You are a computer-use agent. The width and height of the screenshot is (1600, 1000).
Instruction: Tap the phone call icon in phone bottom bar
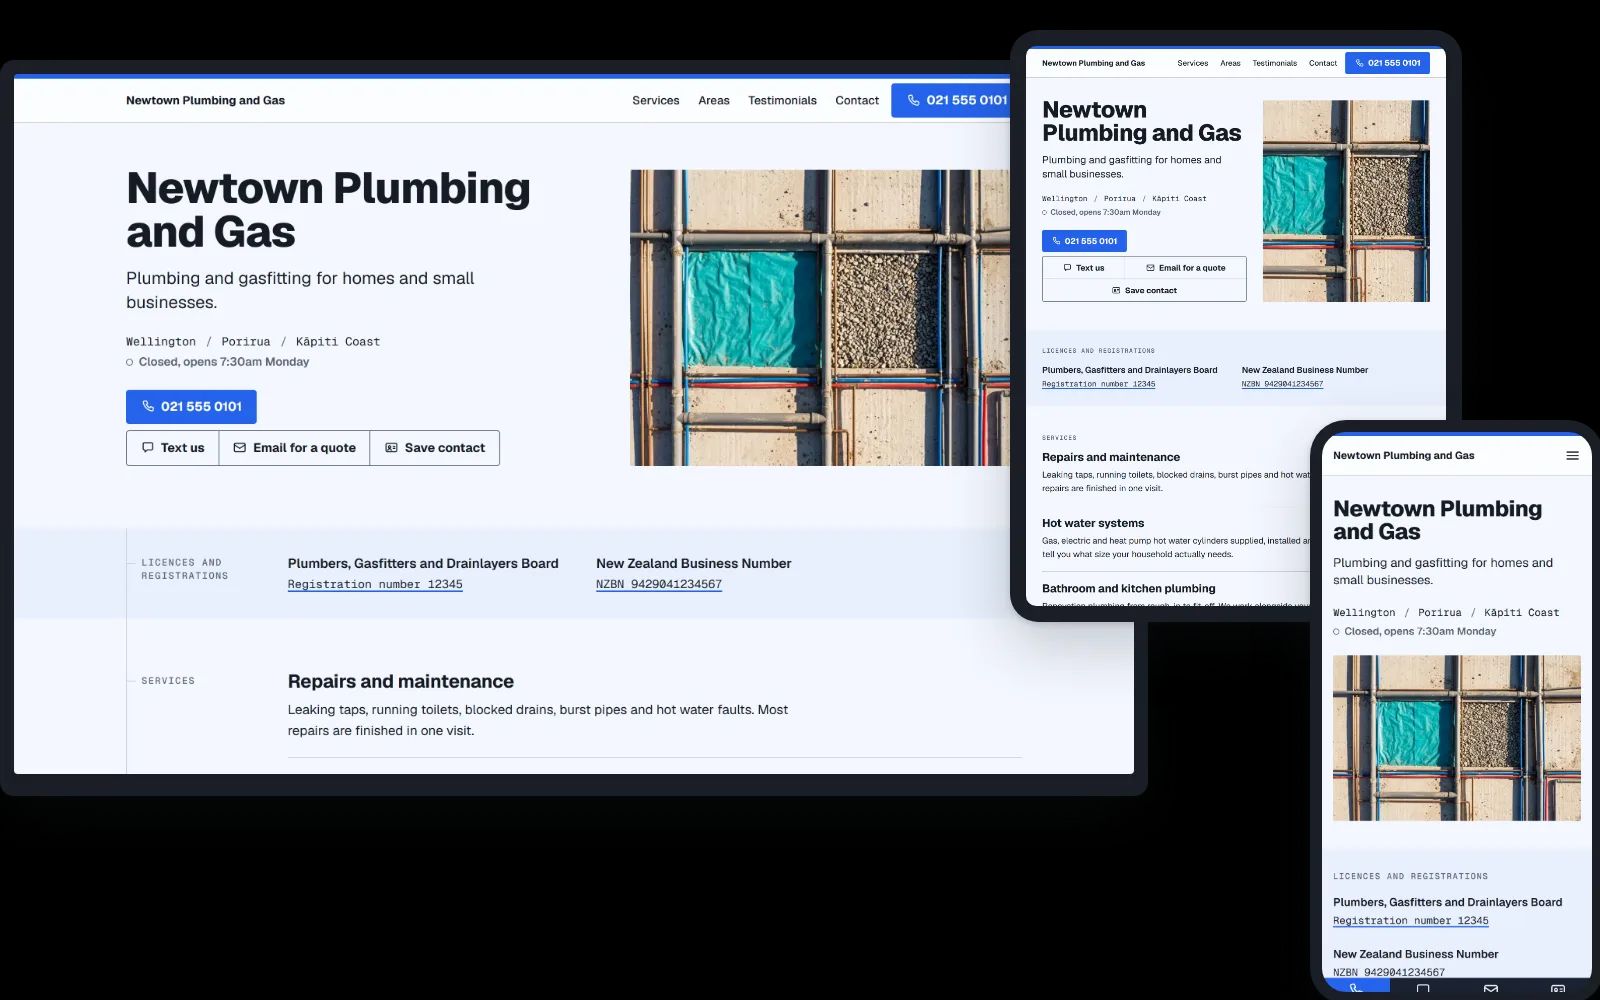[x=1356, y=988]
